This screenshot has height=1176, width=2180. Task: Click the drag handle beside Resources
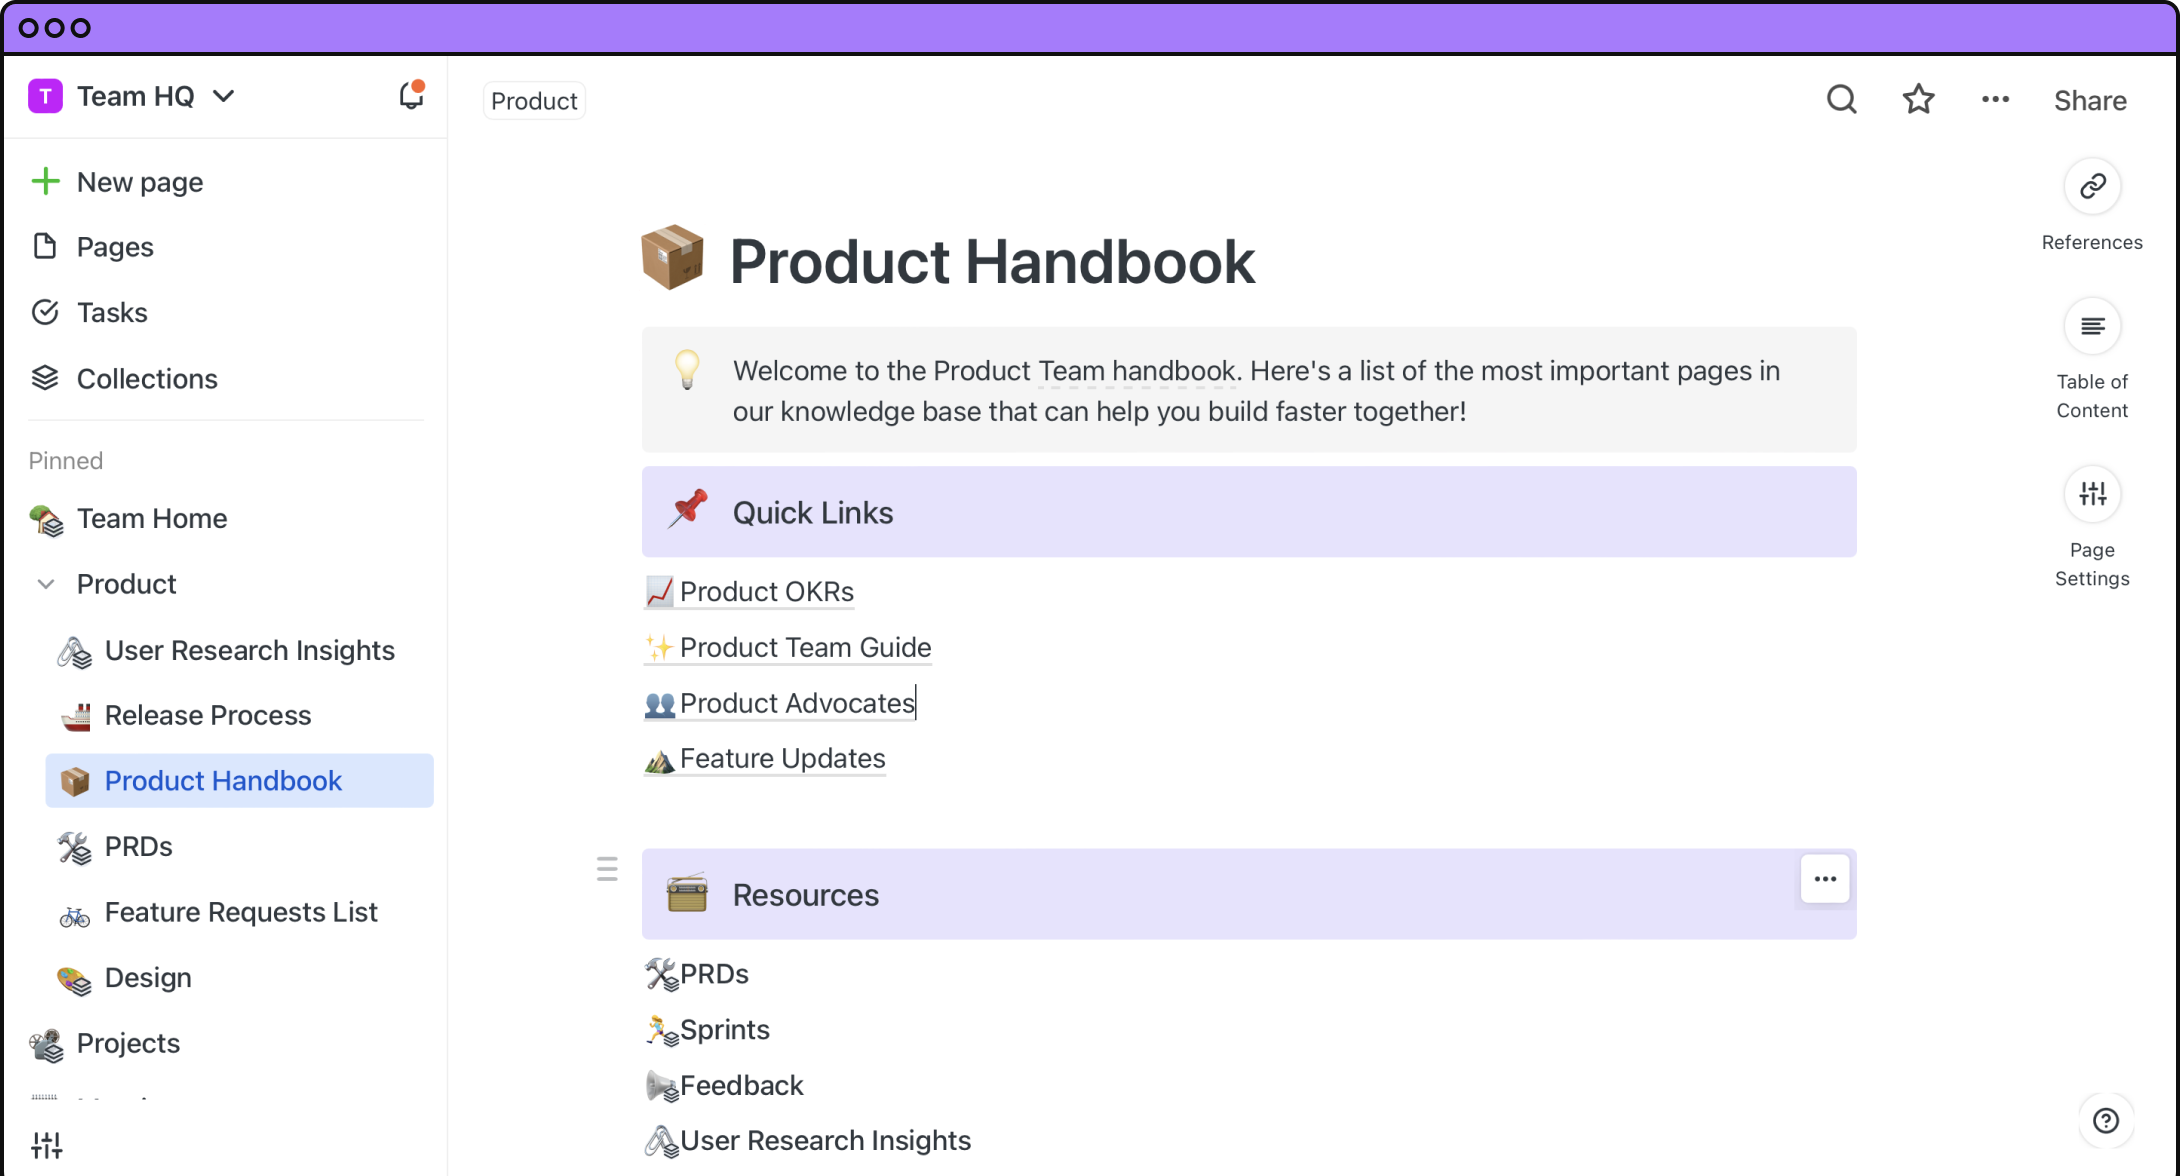coord(607,869)
